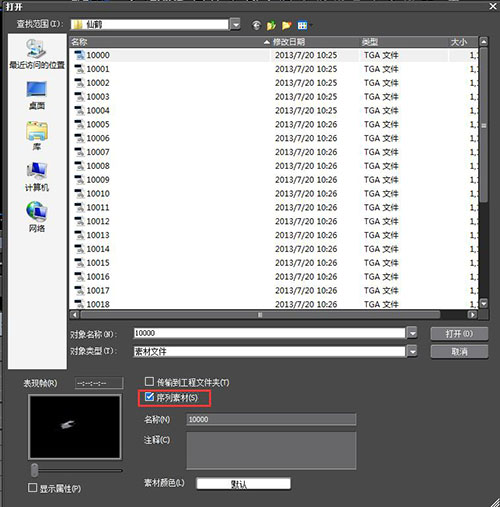The height and width of the screenshot is (507, 500).
Task: Enable 传输到工程文件夹(T) checkbox
Action: (149, 381)
